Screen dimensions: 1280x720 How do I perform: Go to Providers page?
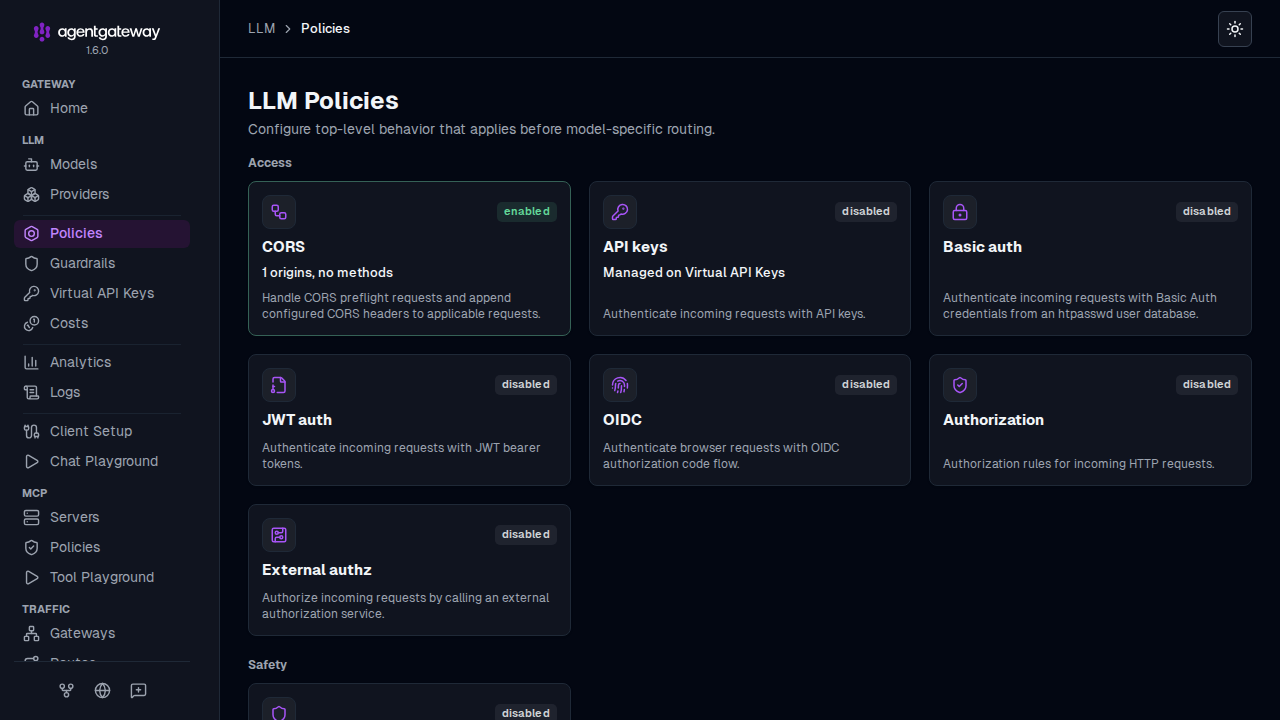102,194
